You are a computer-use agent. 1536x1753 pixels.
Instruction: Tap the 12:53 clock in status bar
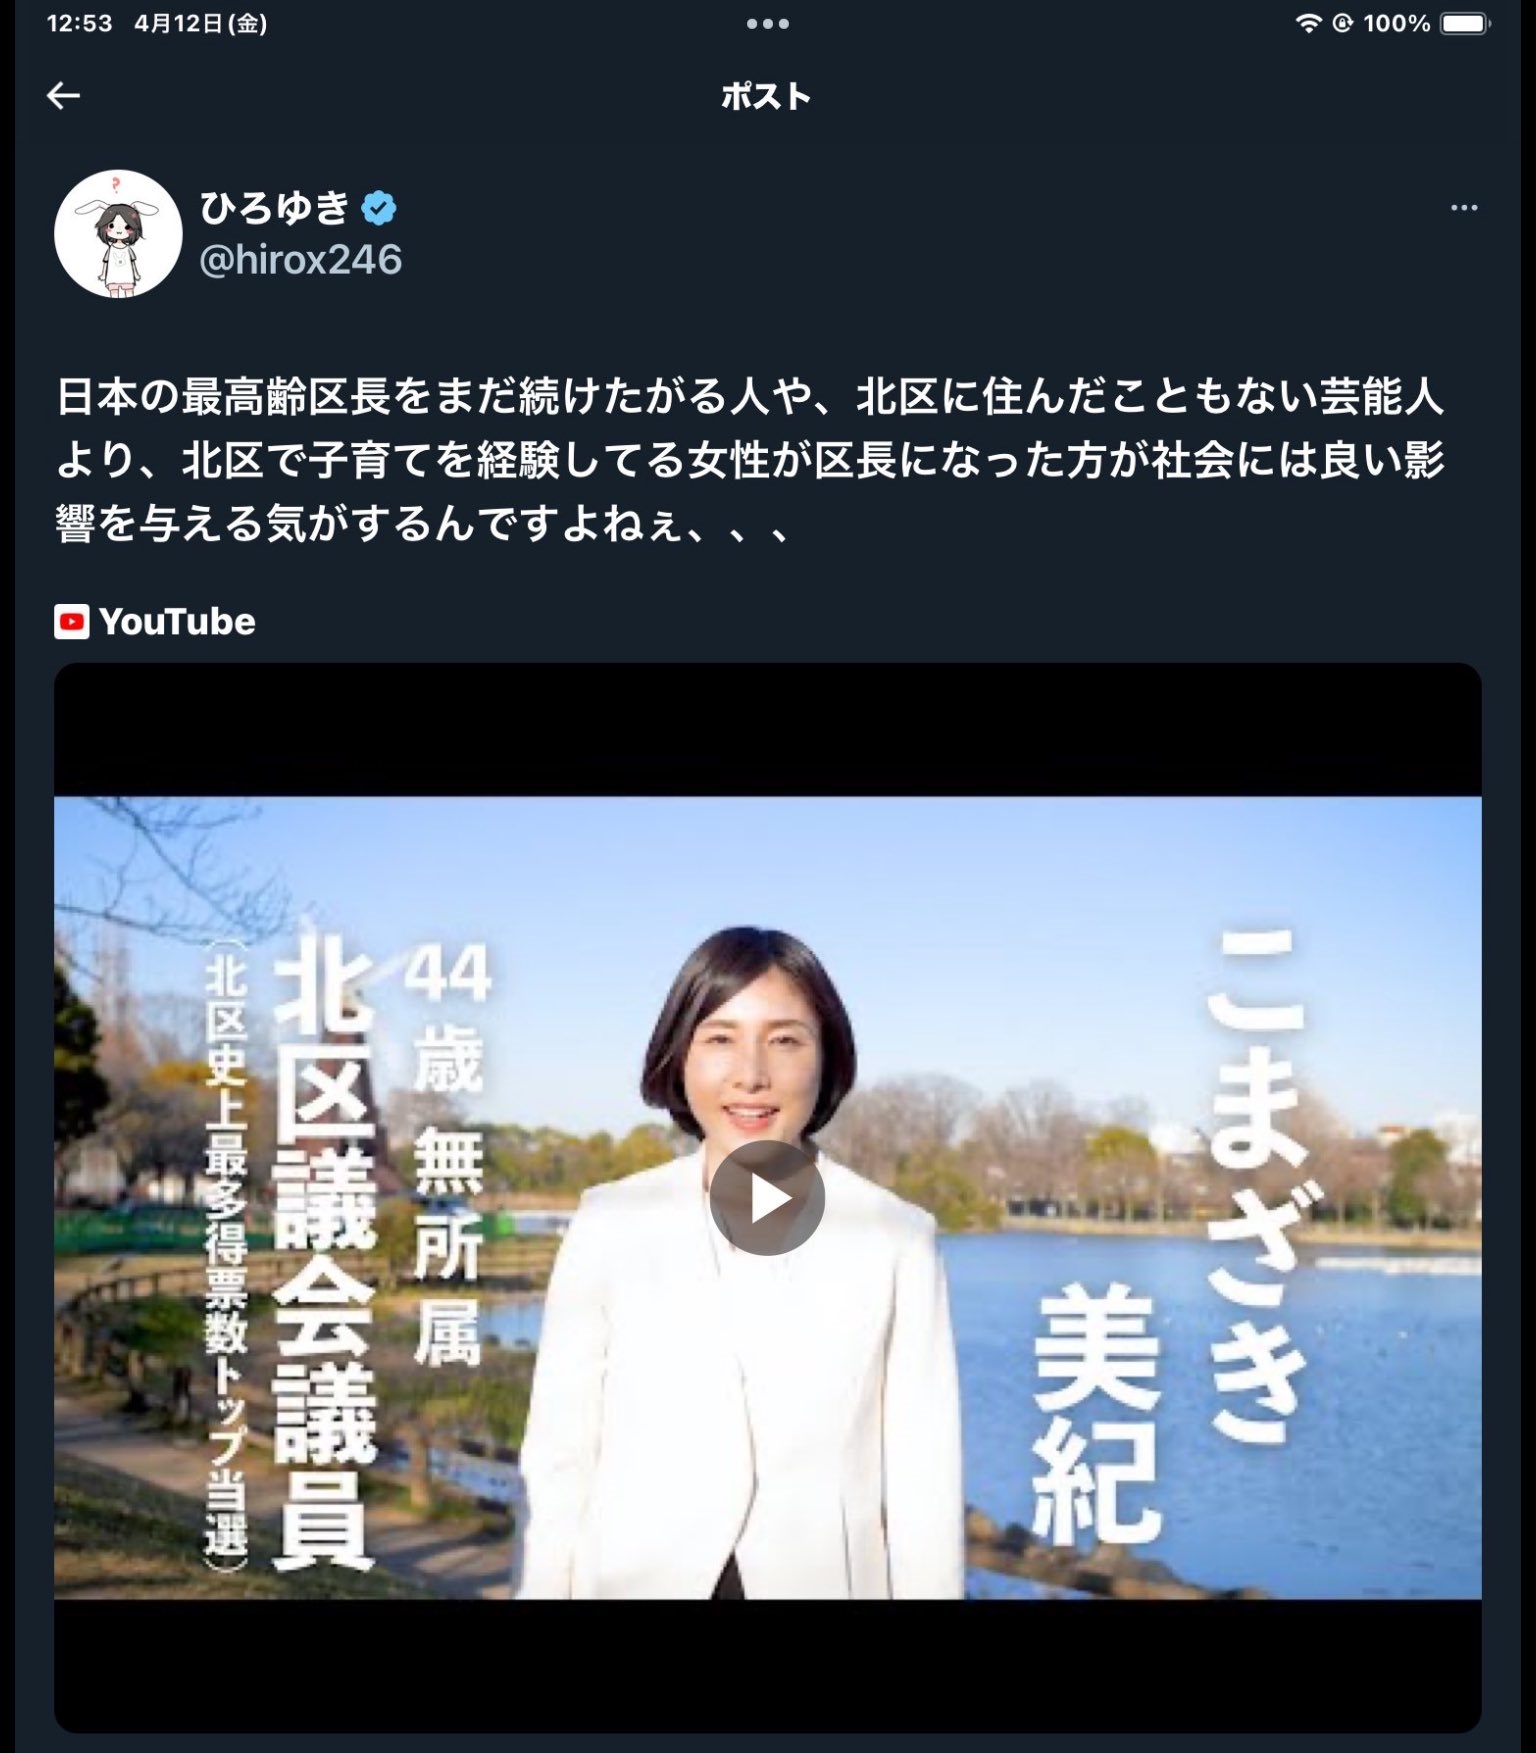coord(79,24)
